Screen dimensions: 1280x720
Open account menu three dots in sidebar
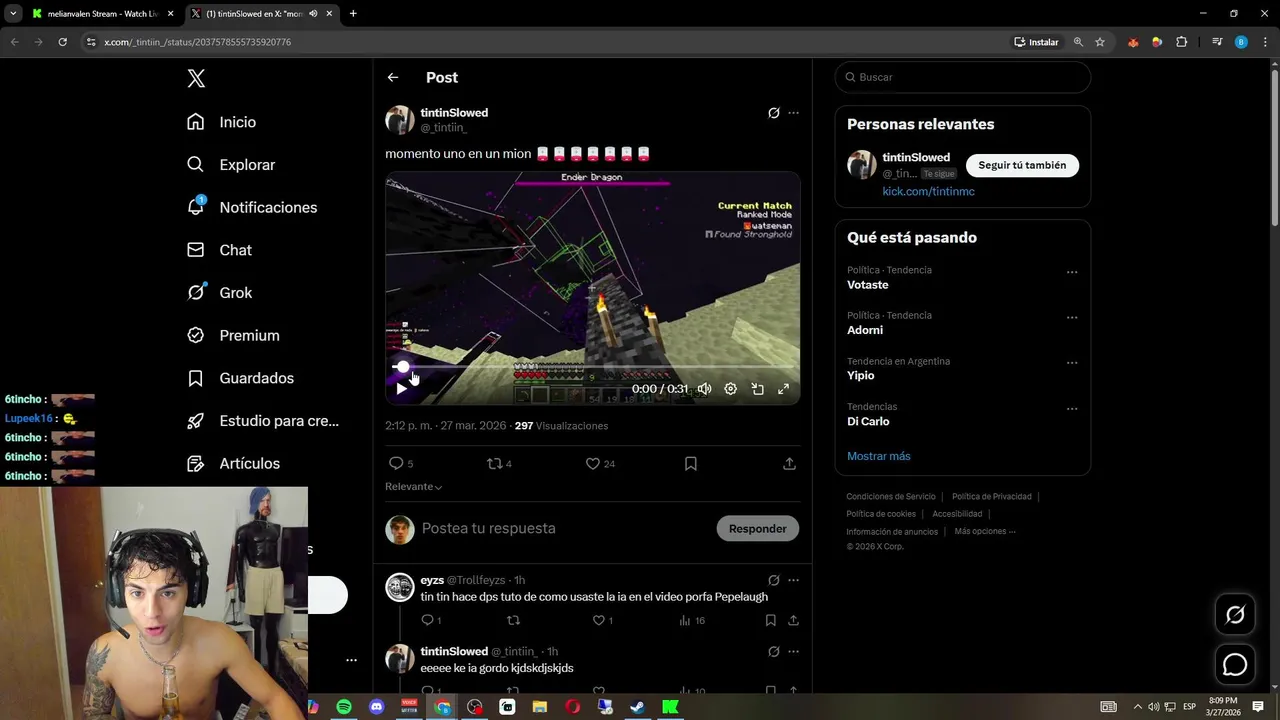[x=351, y=660]
